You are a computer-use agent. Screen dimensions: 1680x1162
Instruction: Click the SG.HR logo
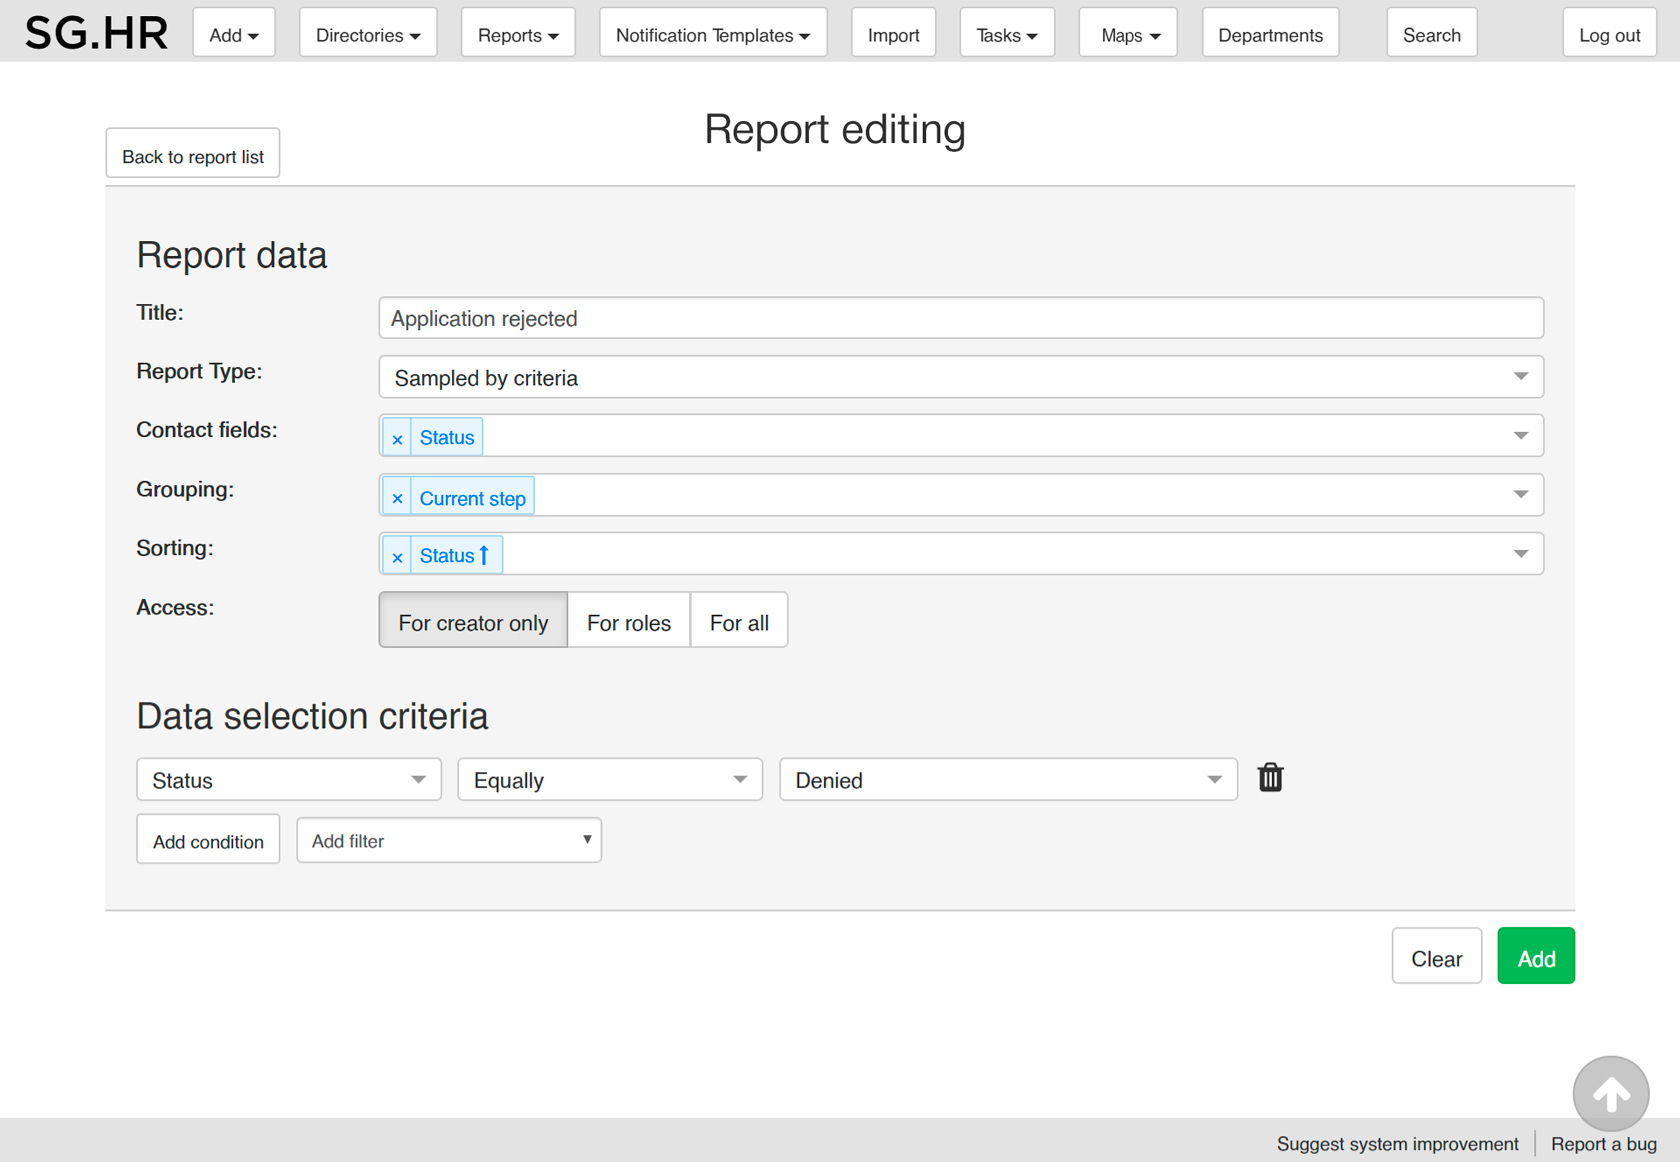[x=97, y=33]
